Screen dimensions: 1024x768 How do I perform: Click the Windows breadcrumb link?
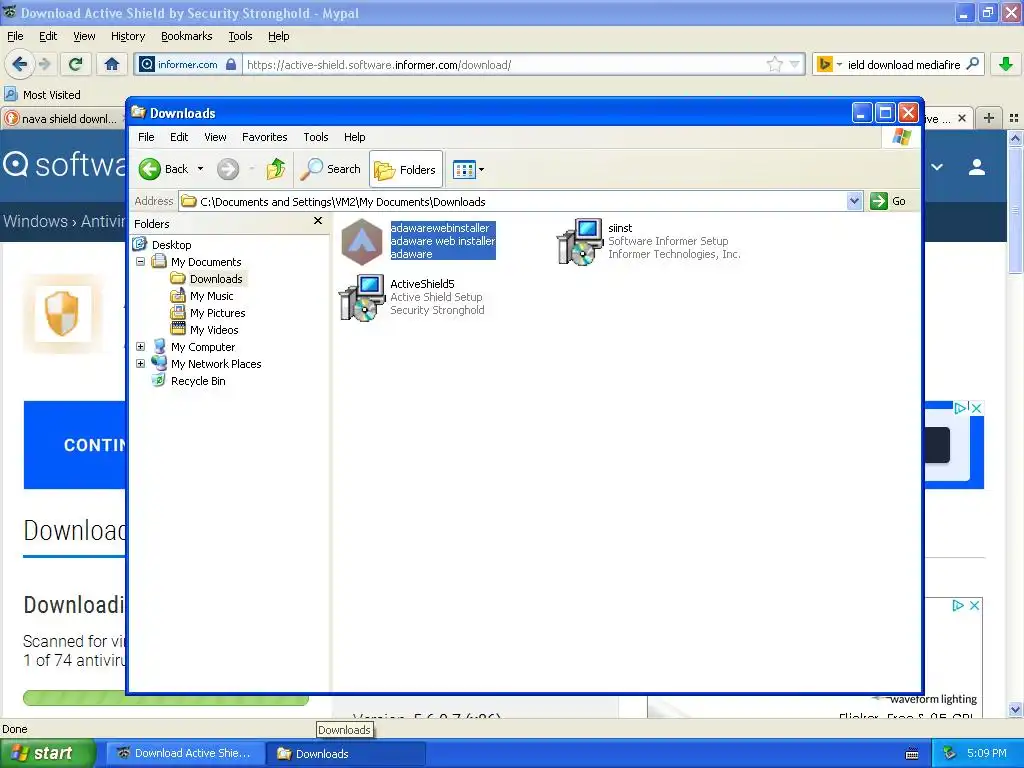point(35,221)
